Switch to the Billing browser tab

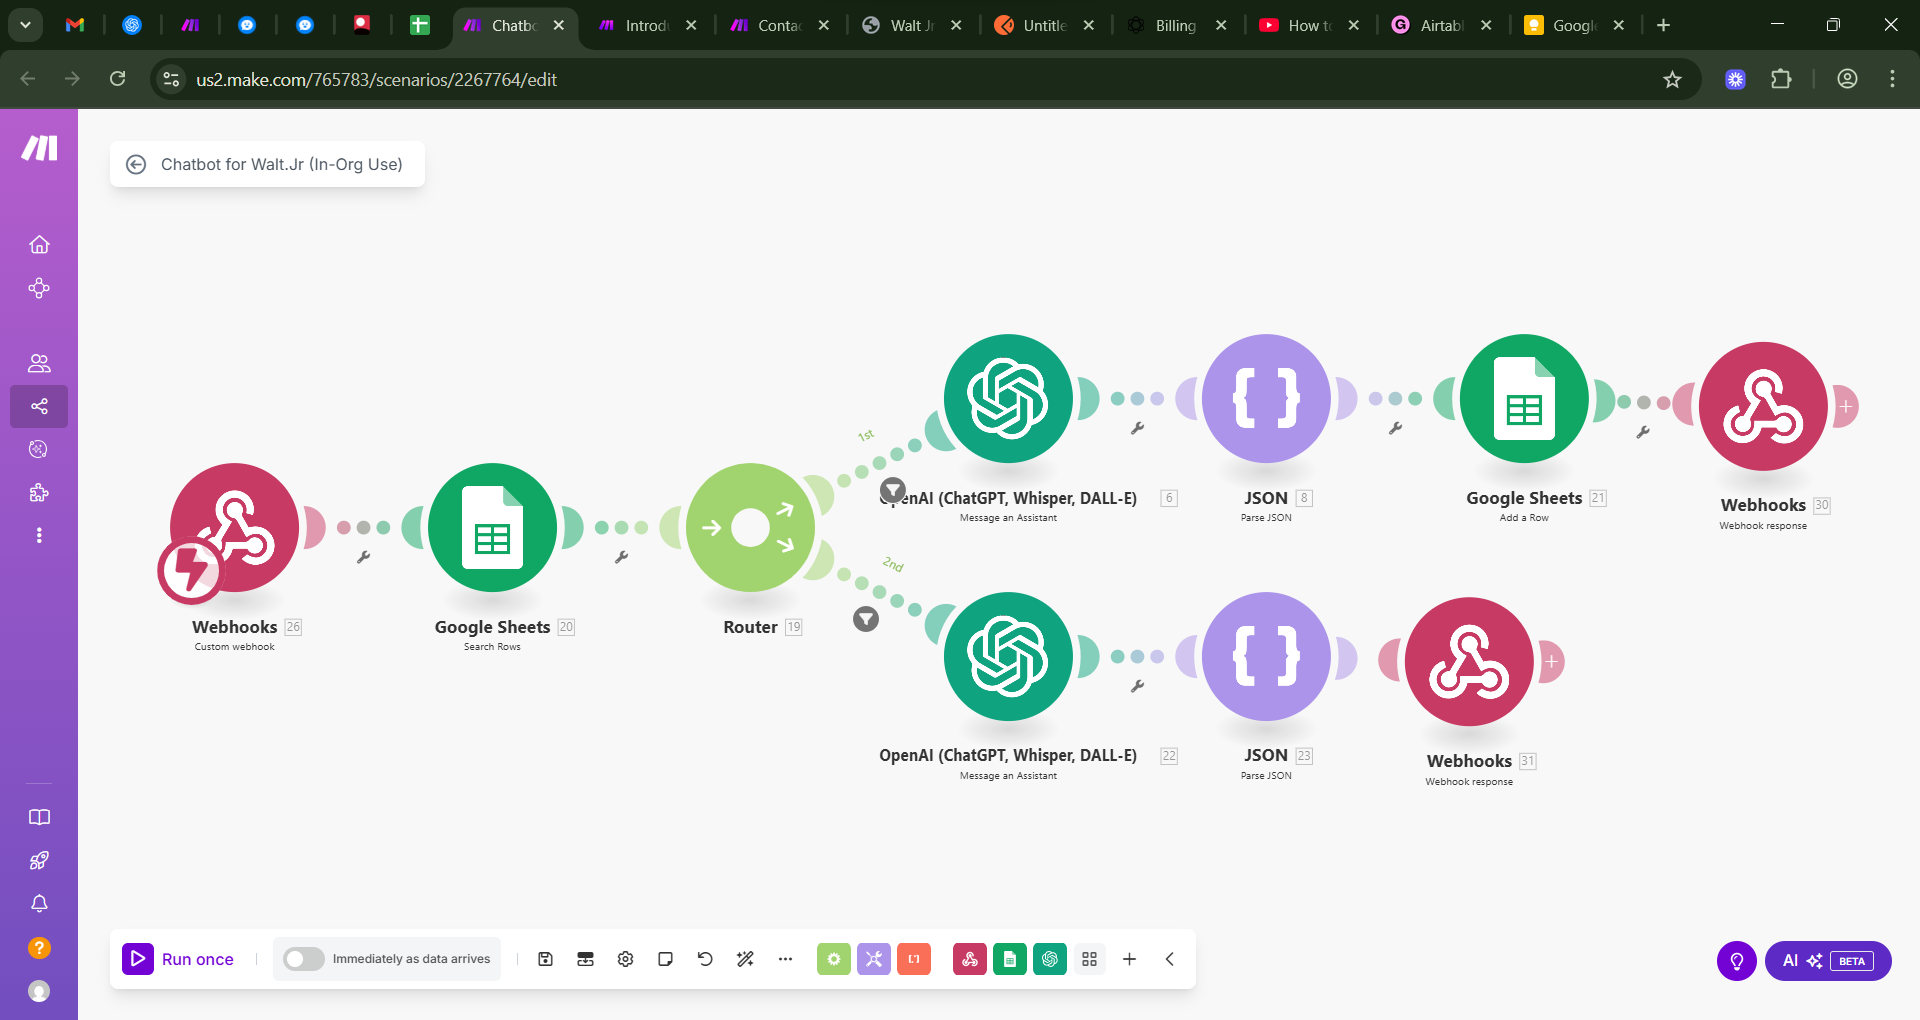tap(1175, 25)
